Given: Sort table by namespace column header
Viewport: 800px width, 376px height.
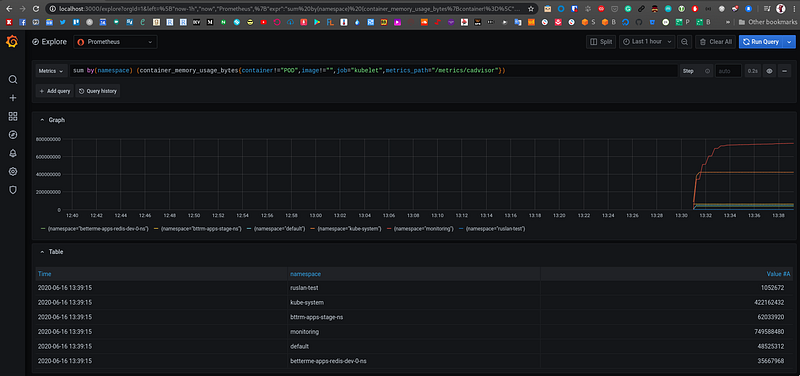Looking at the screenshot, I should coord(305,274).
